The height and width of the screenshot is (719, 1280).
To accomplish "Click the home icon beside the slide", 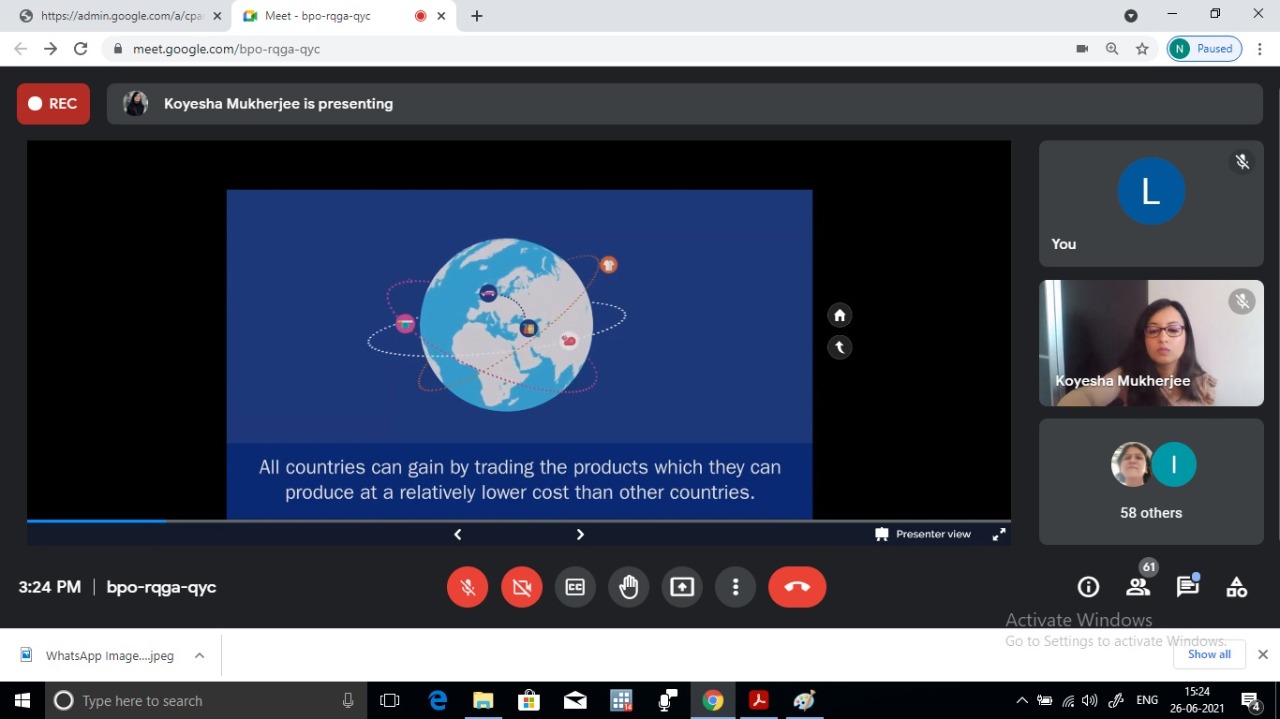I will pyautogui.click(x=840, y=316).
